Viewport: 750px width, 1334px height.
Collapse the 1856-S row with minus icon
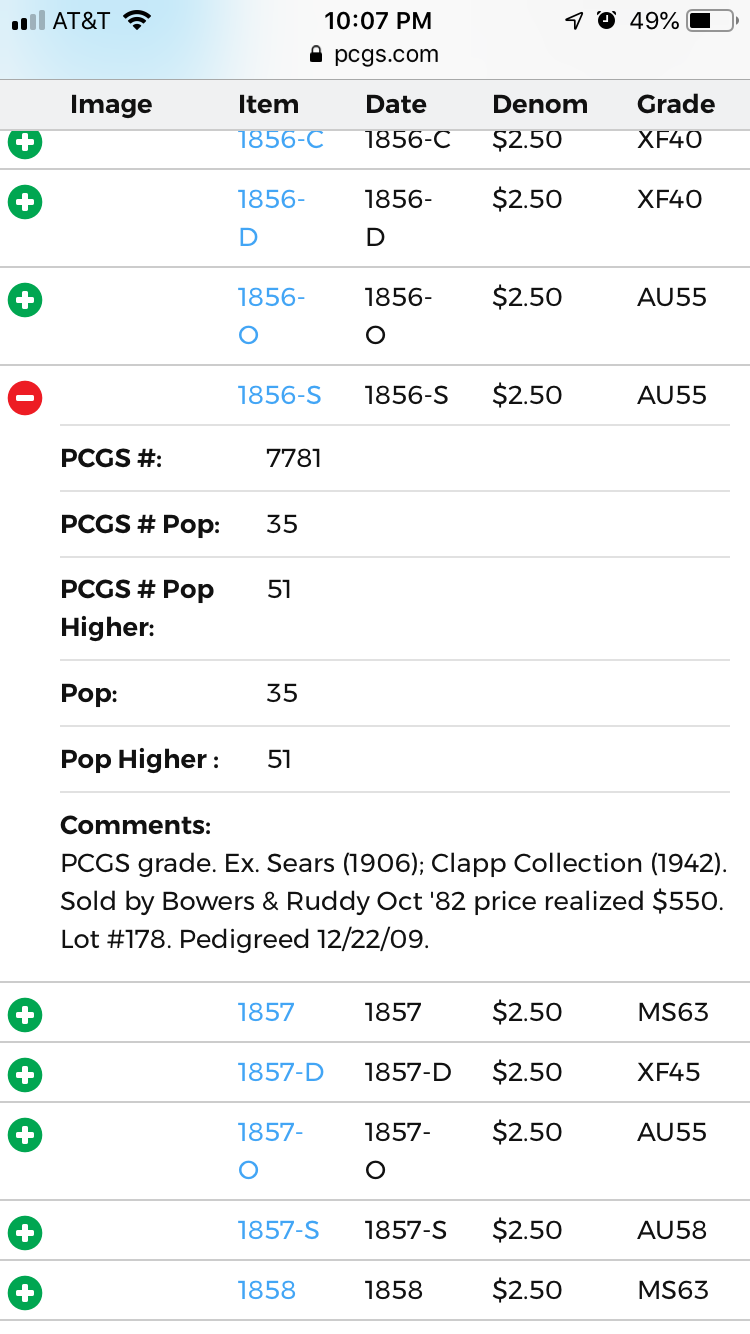(x=25, y=398)
